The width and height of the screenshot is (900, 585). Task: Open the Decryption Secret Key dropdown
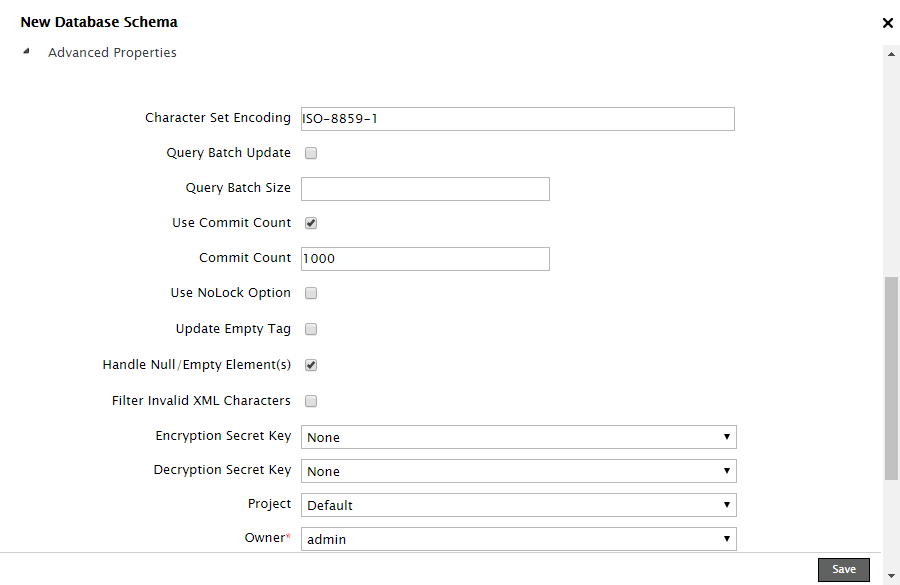pyautogui.click(x=518, y=471)
